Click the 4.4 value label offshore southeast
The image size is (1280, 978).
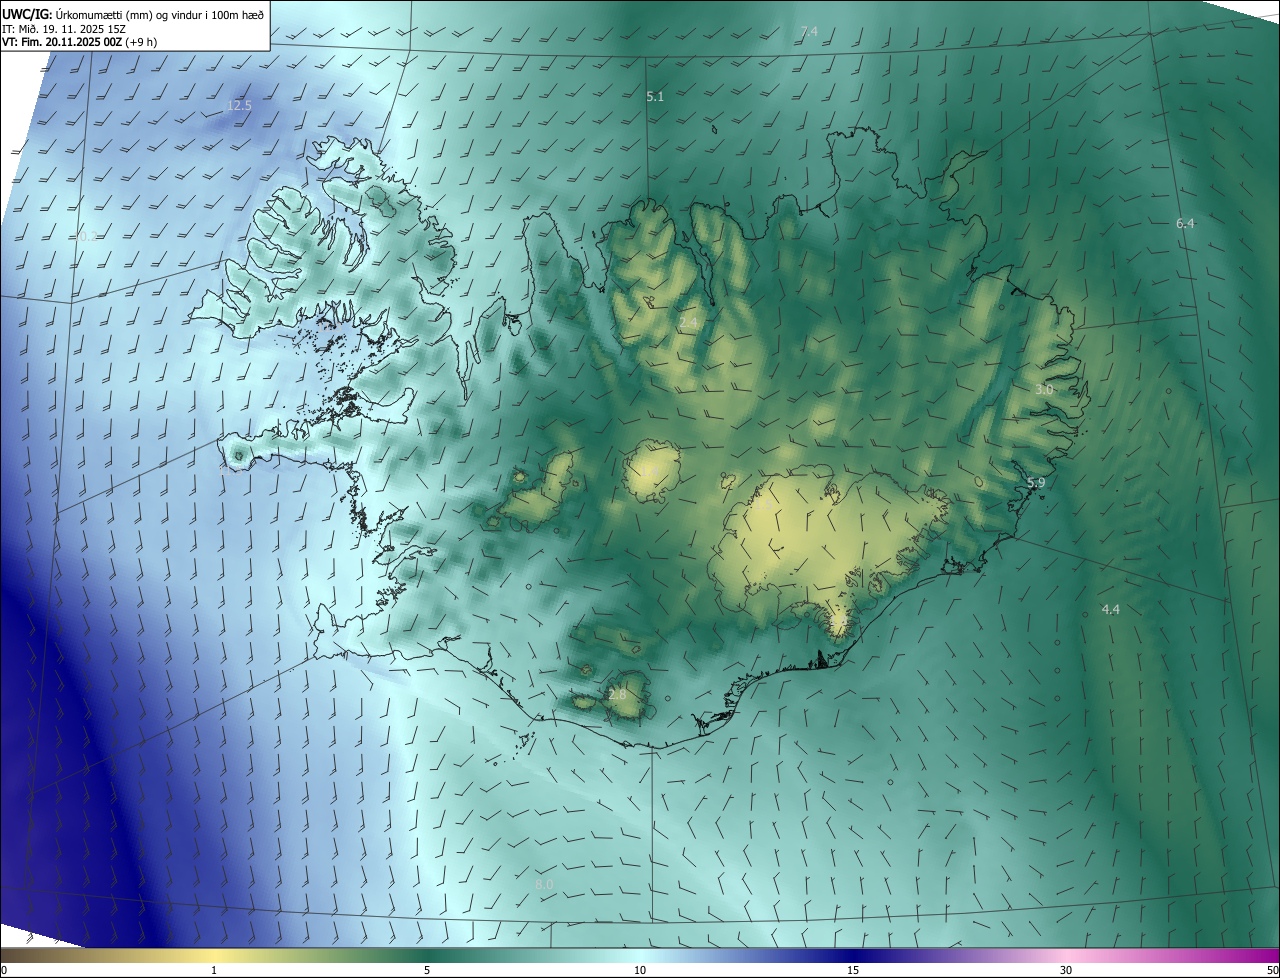click(1110, 609)
